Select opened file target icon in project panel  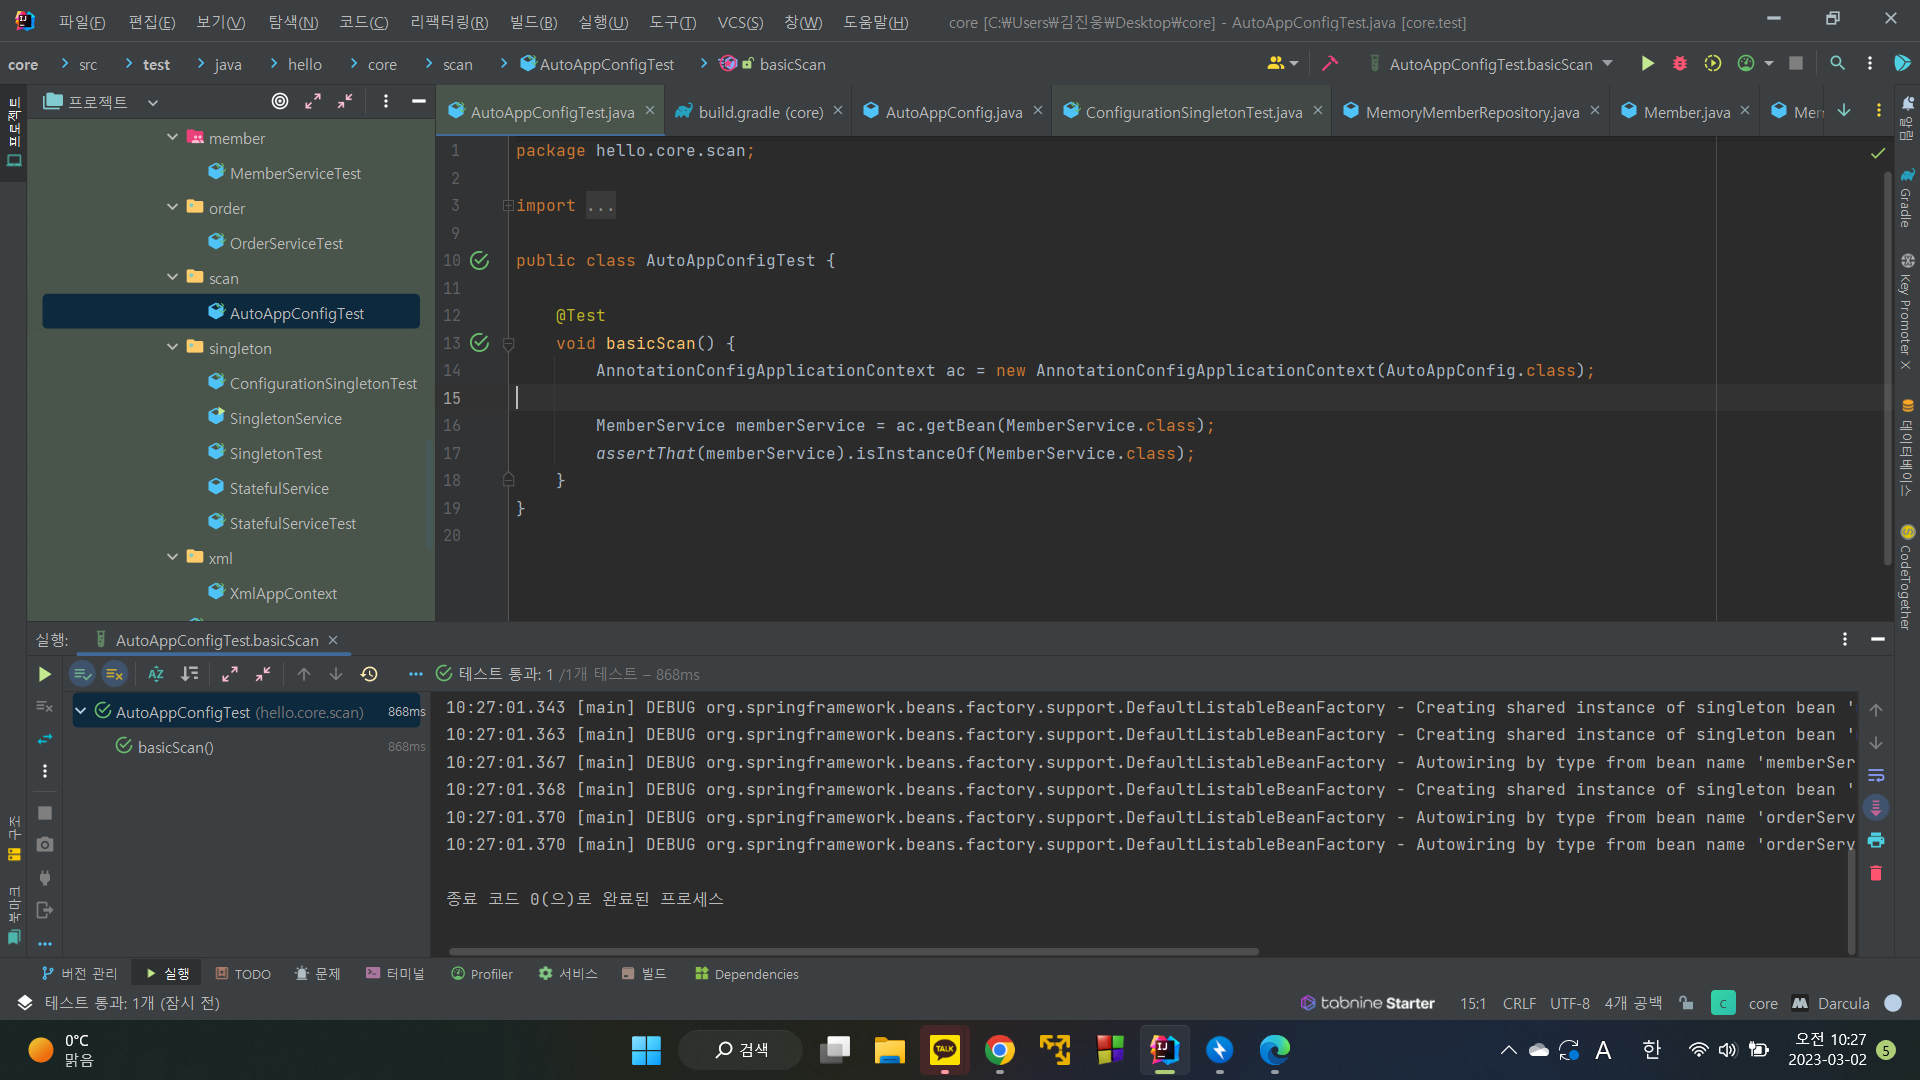(x=280, y=101)
